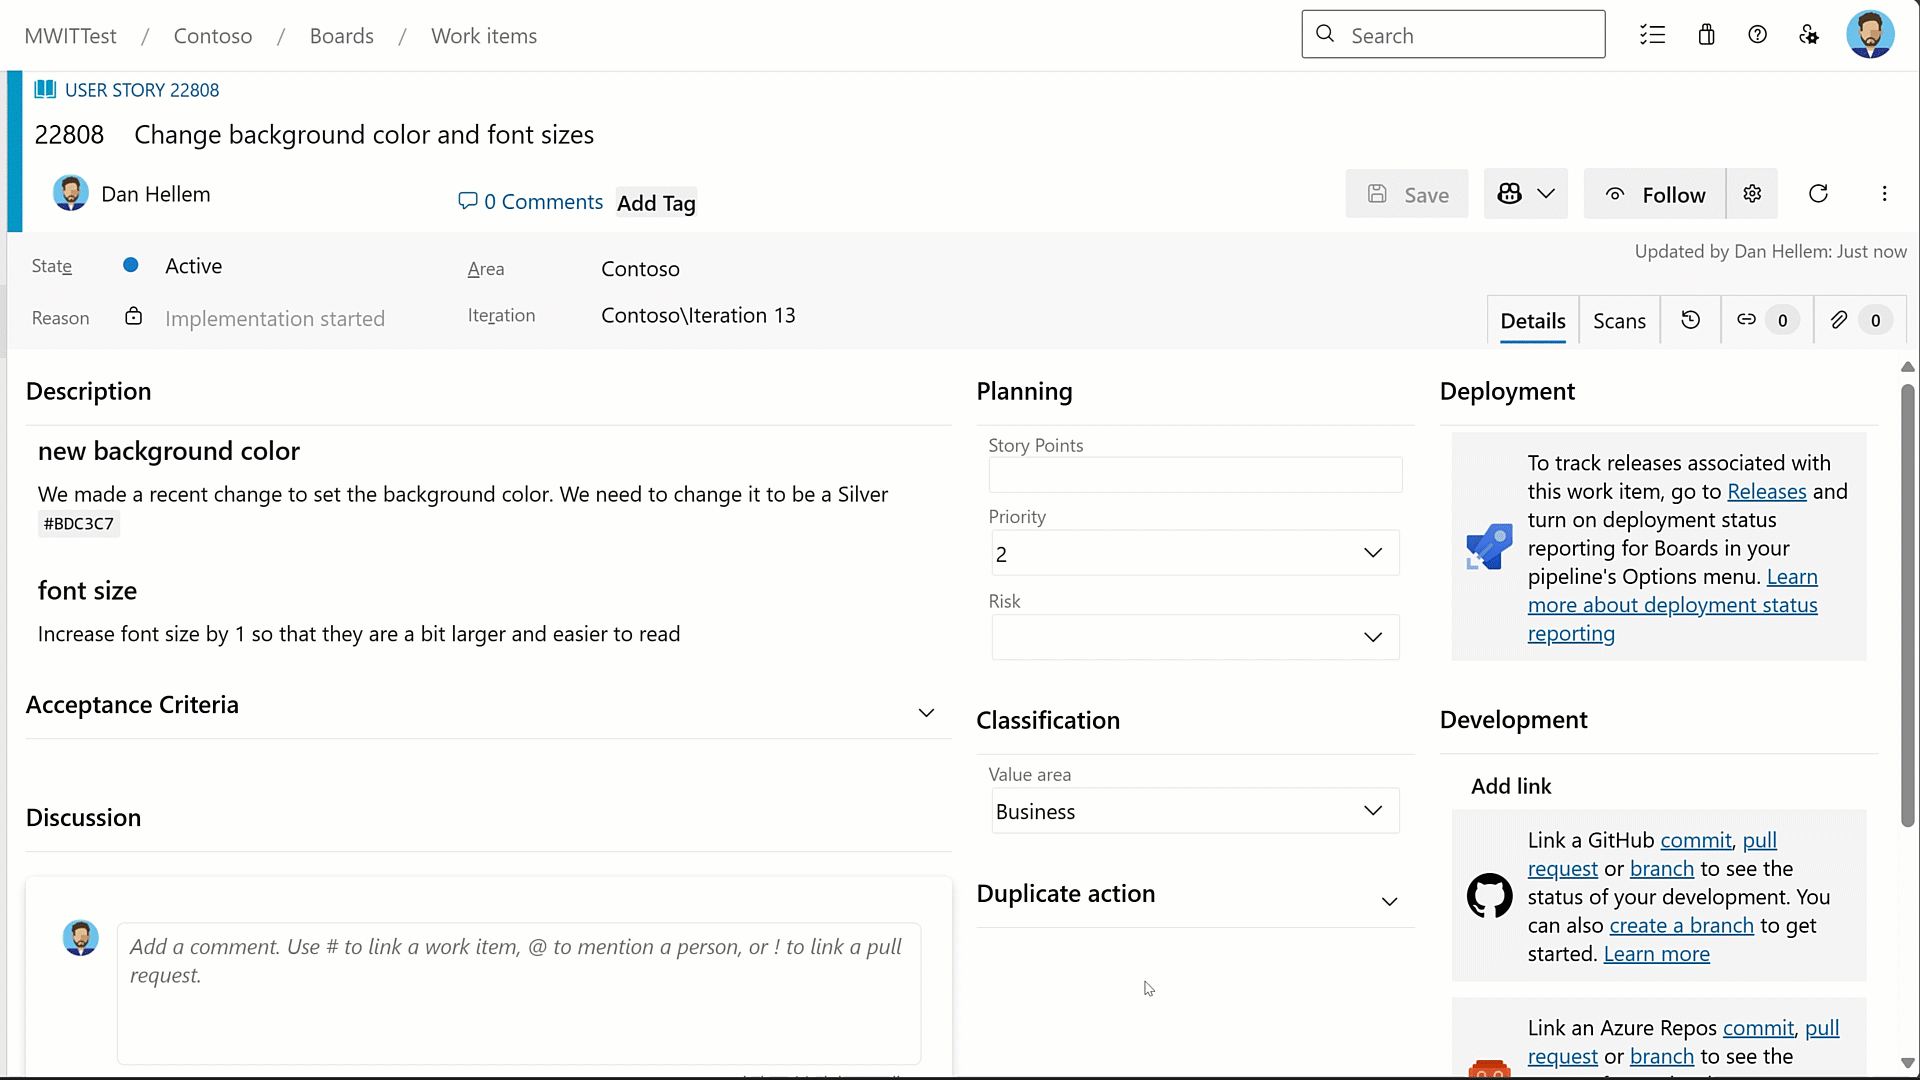Click the Add link heading
1920x1080 pixels.
click(1511, 786)
